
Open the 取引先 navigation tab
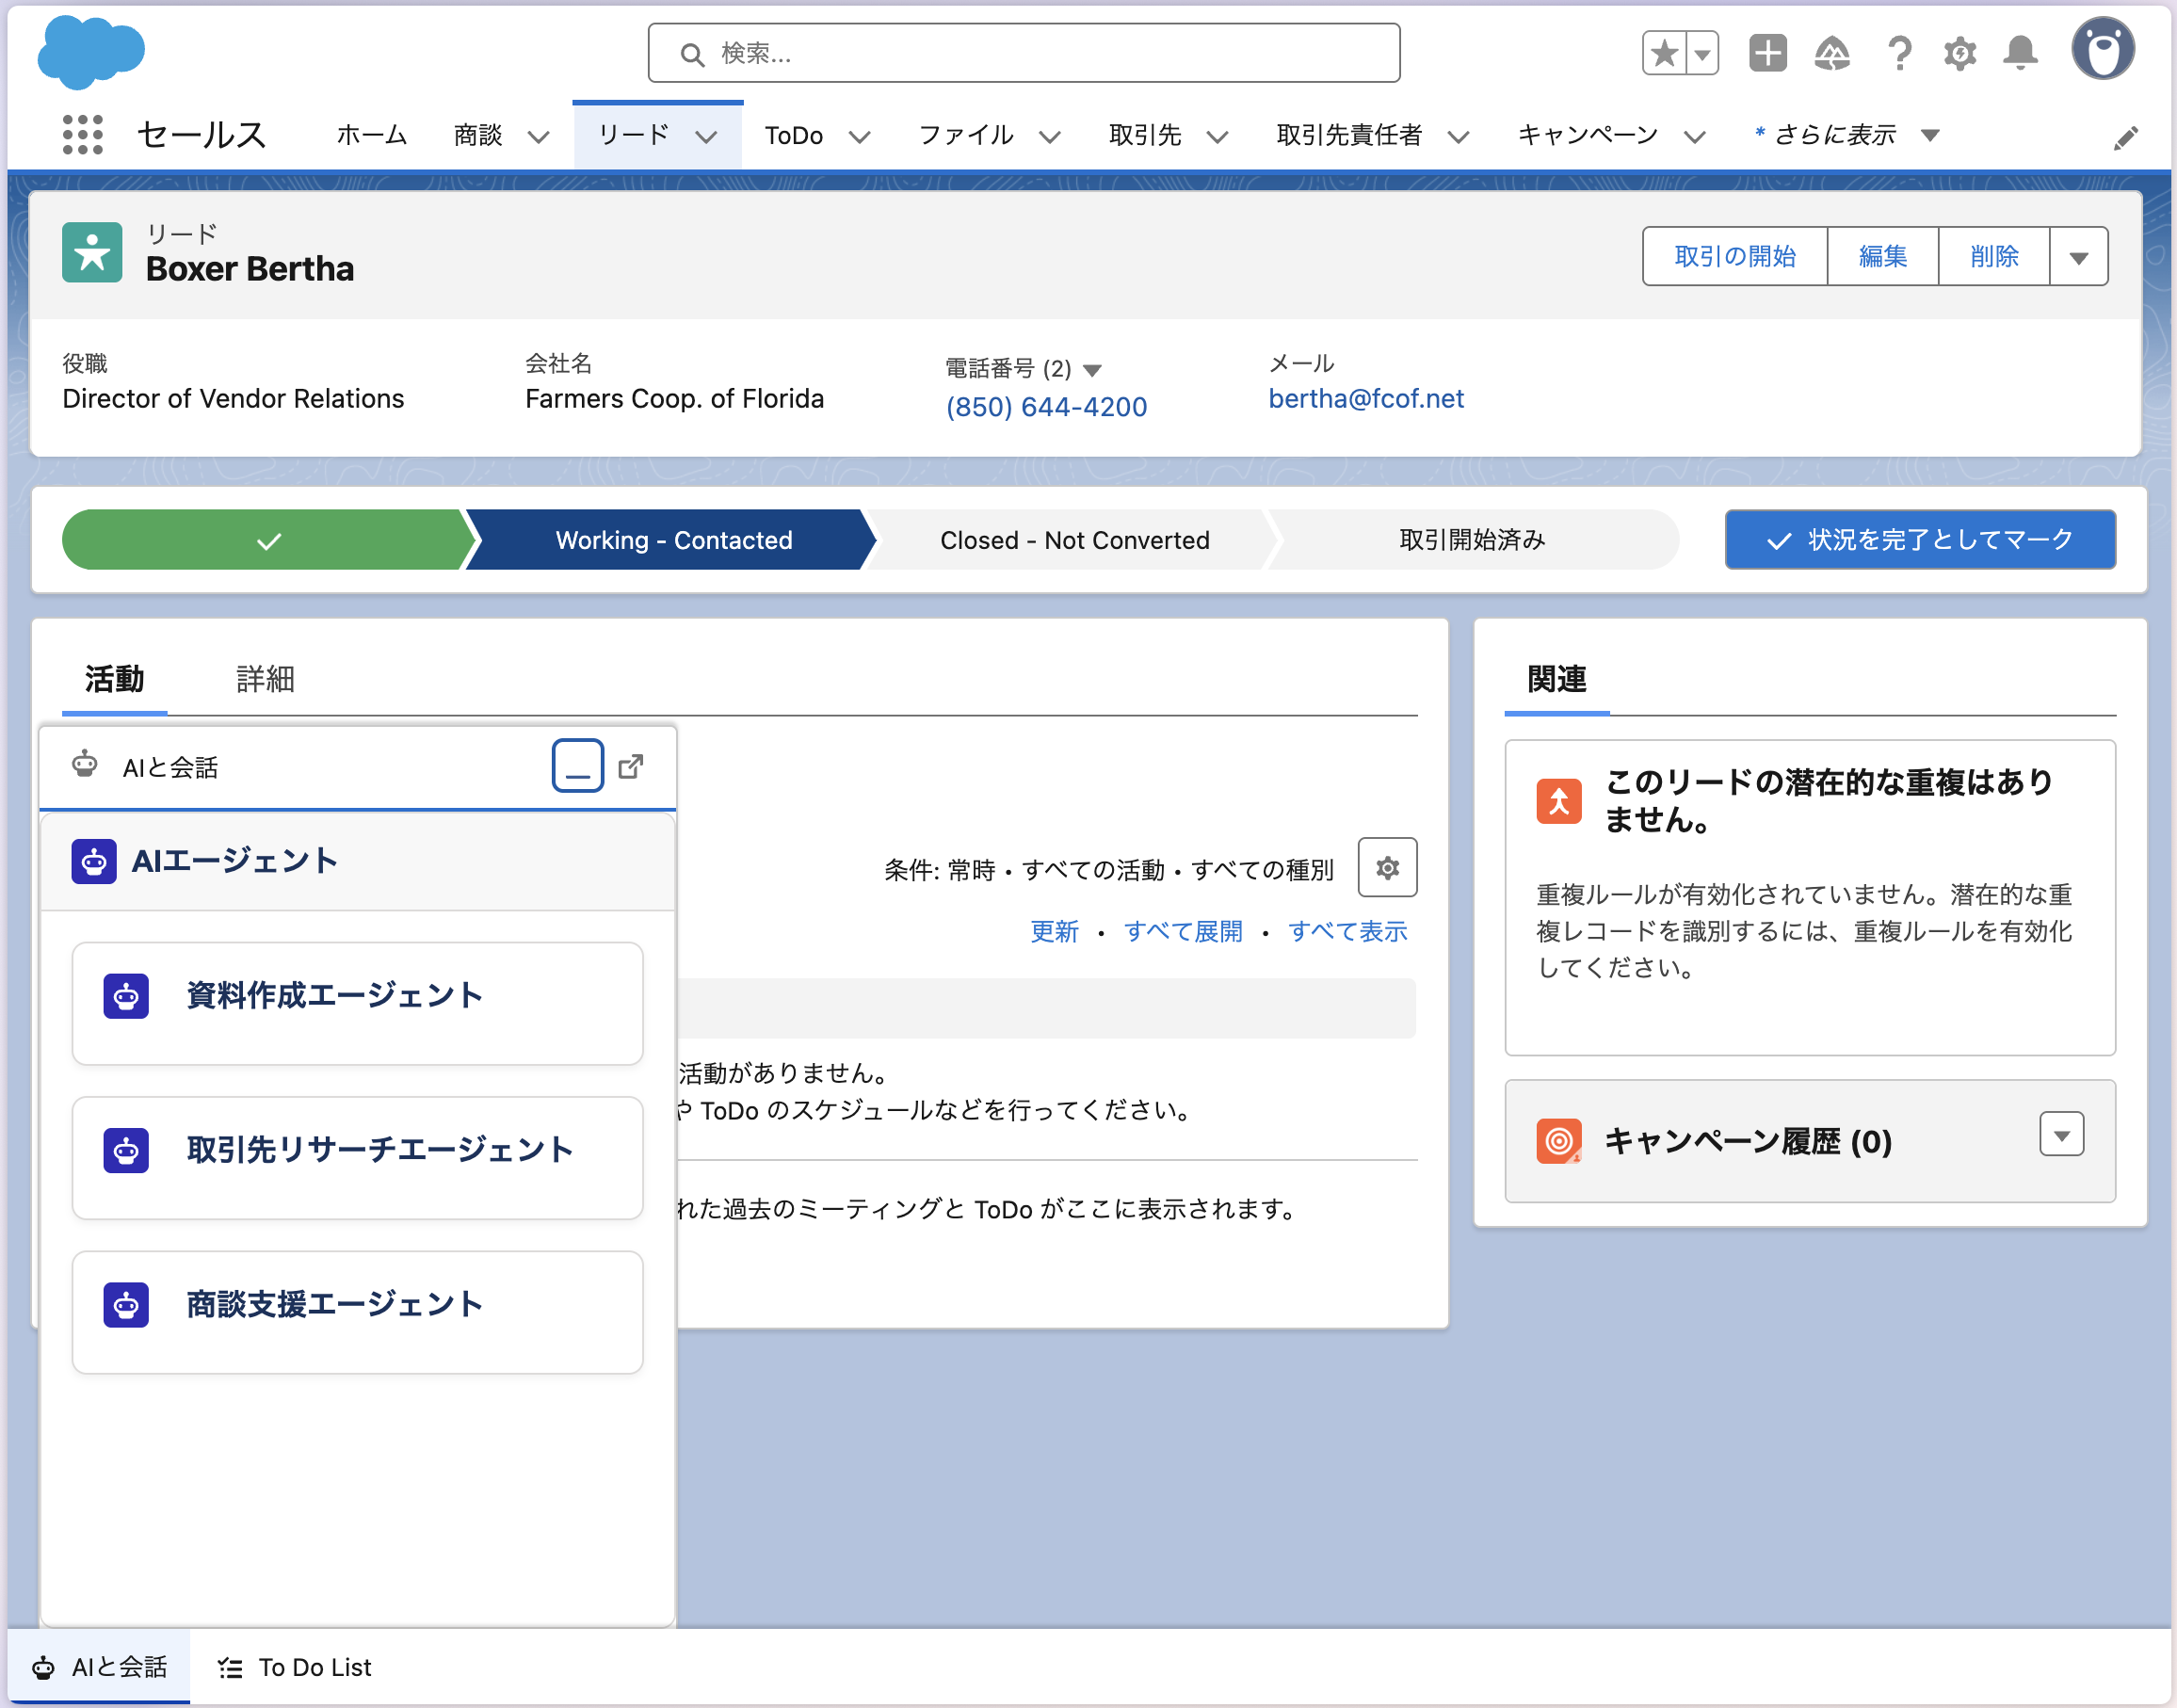tap(1145, 135)
